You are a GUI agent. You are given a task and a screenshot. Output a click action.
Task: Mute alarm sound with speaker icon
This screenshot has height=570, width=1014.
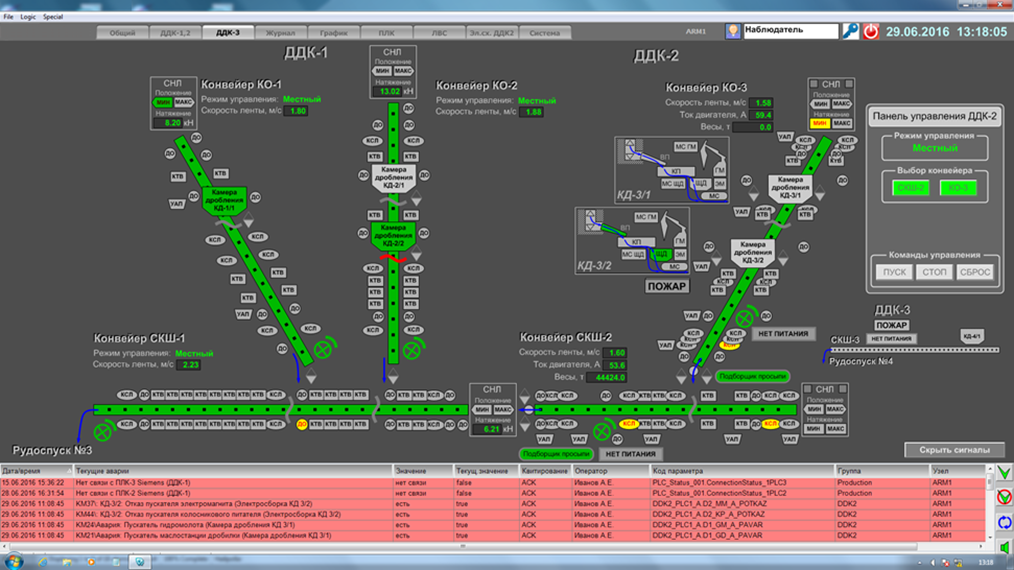point(1004,547)
